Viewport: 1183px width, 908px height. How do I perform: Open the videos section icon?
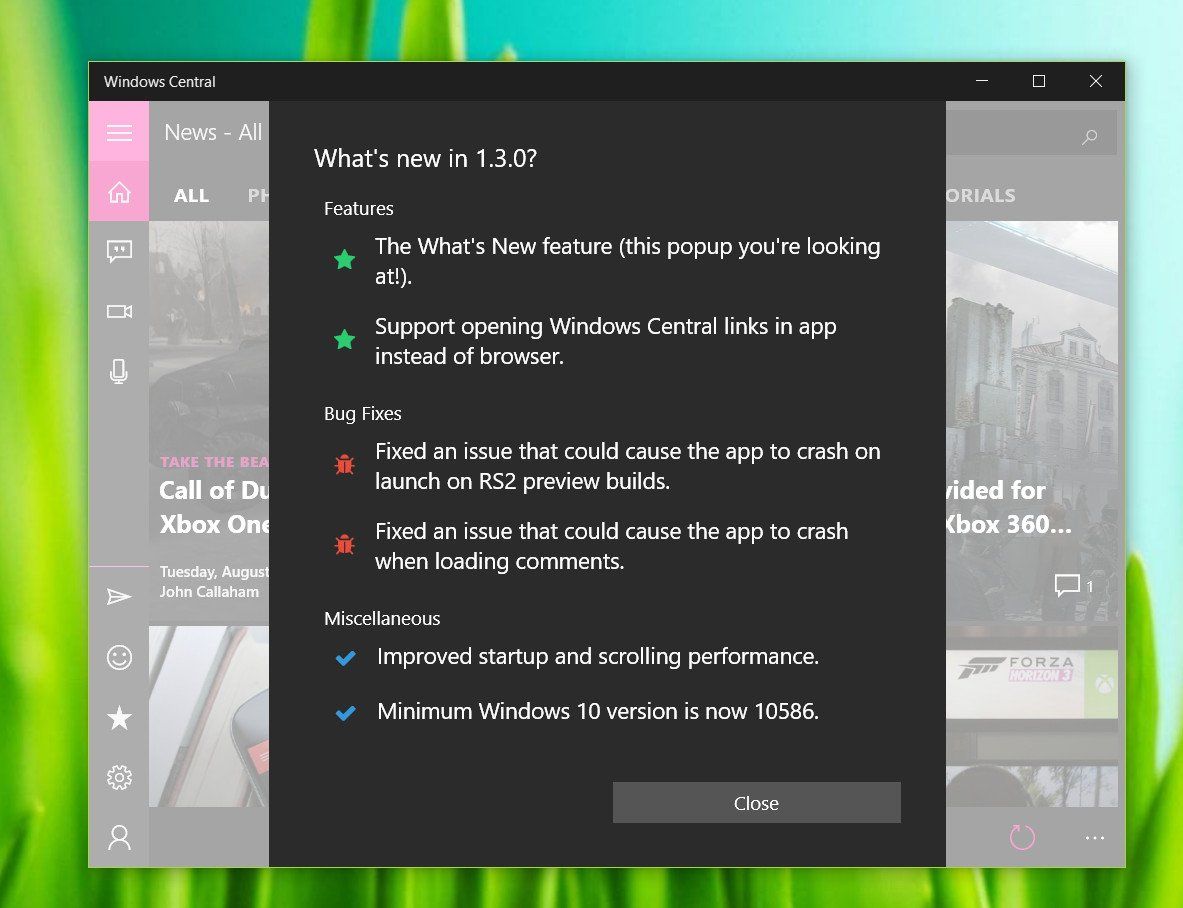(x=119, y=311)
